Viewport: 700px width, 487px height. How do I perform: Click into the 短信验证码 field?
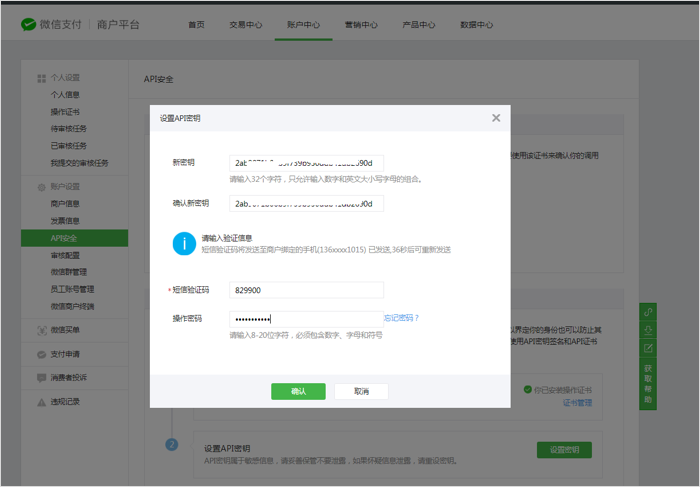(x=306, y=290)
